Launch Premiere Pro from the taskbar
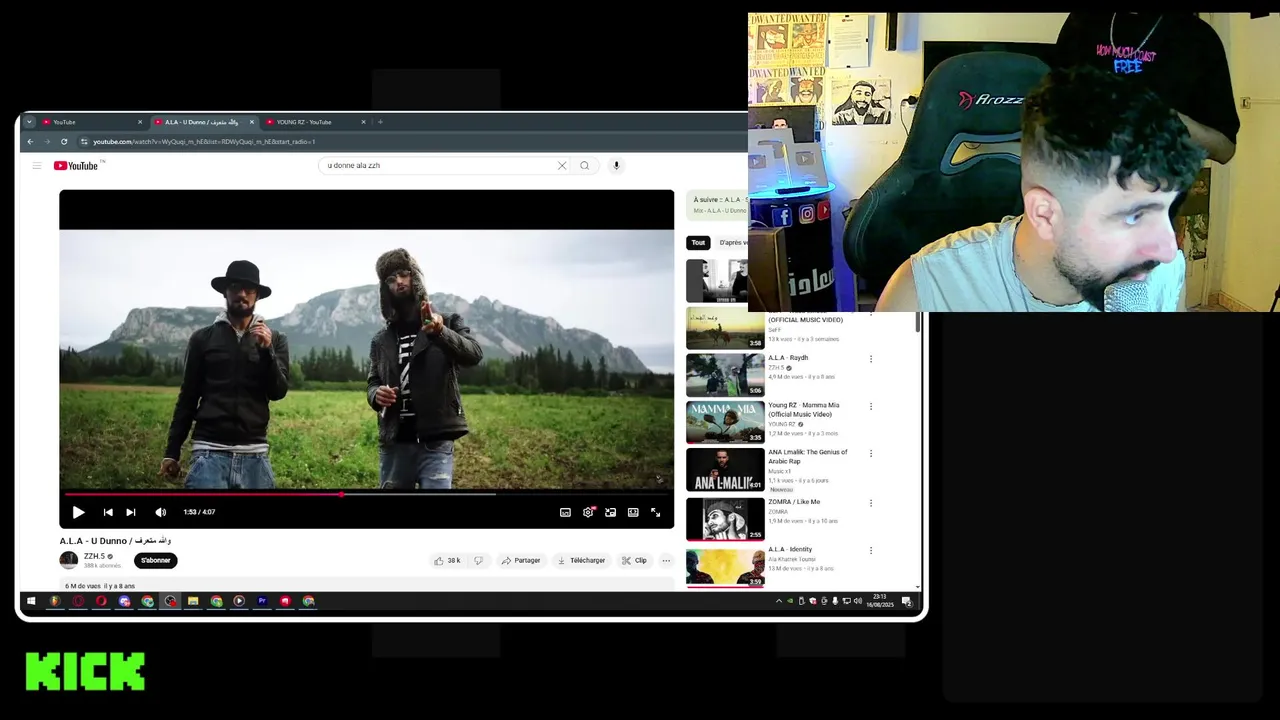 [x=262, y=601]
